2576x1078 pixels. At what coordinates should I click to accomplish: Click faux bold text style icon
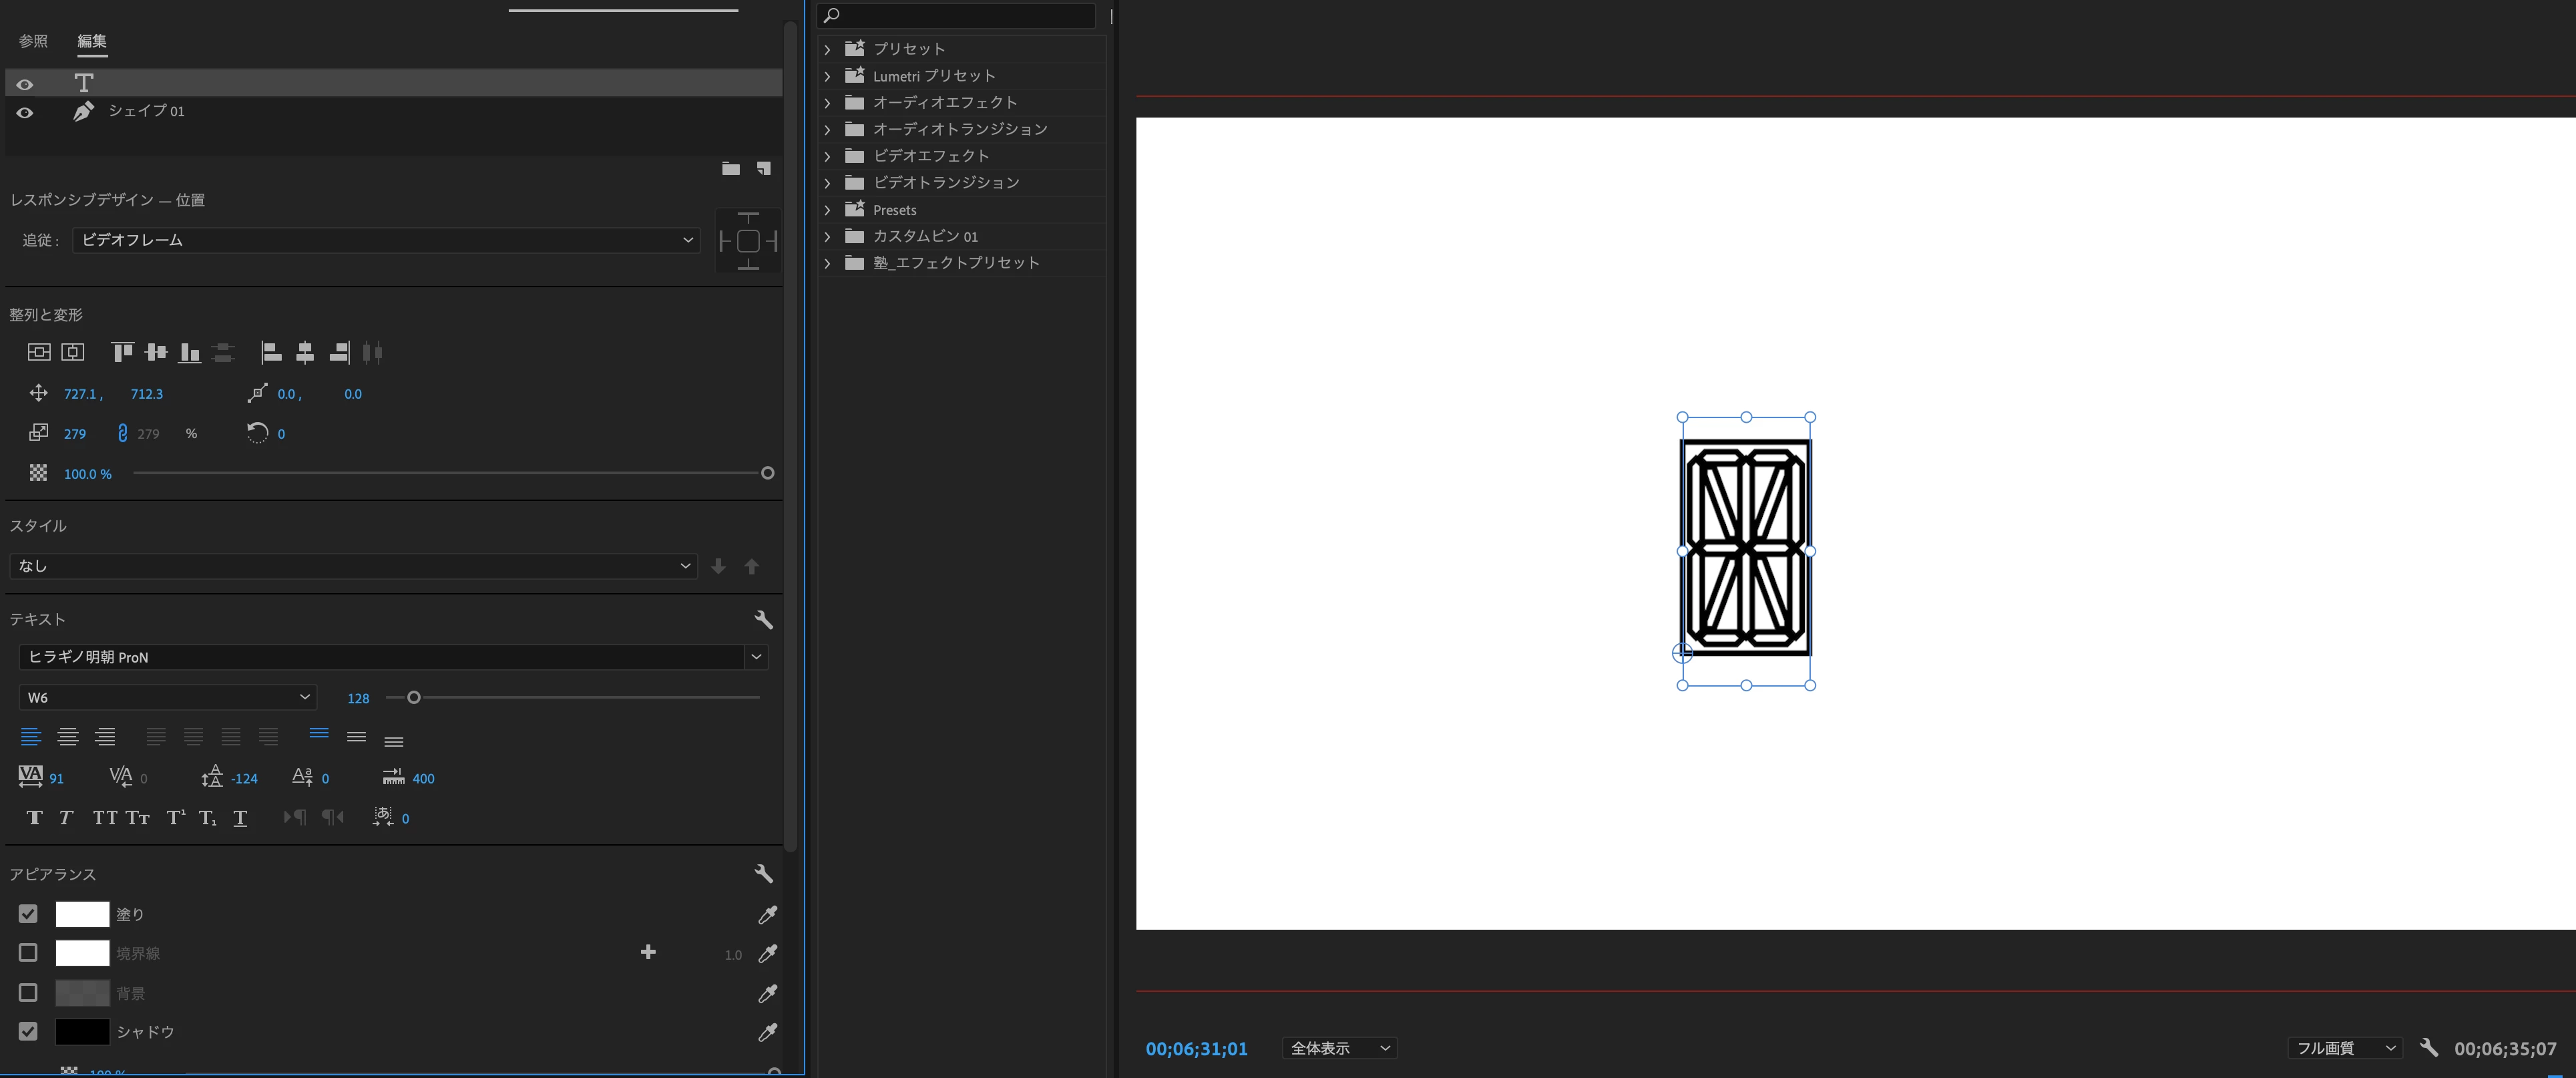point(34,818)
